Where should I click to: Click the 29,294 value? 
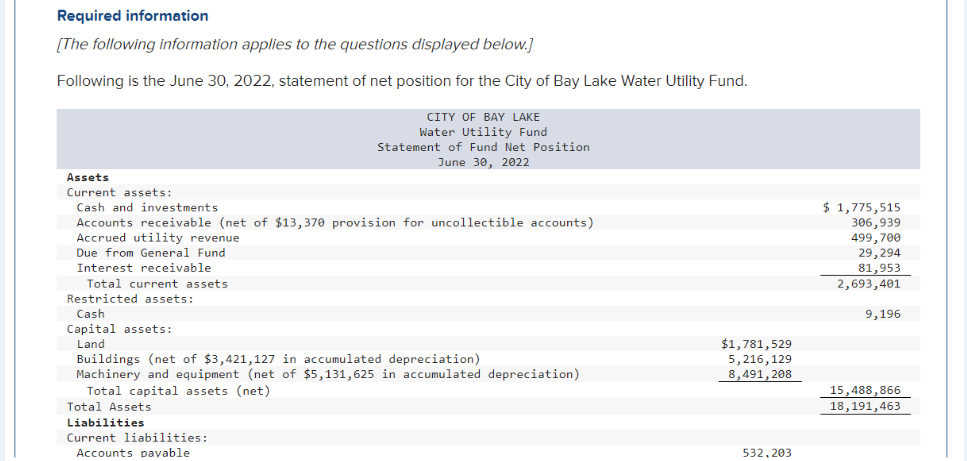[879, 253]
